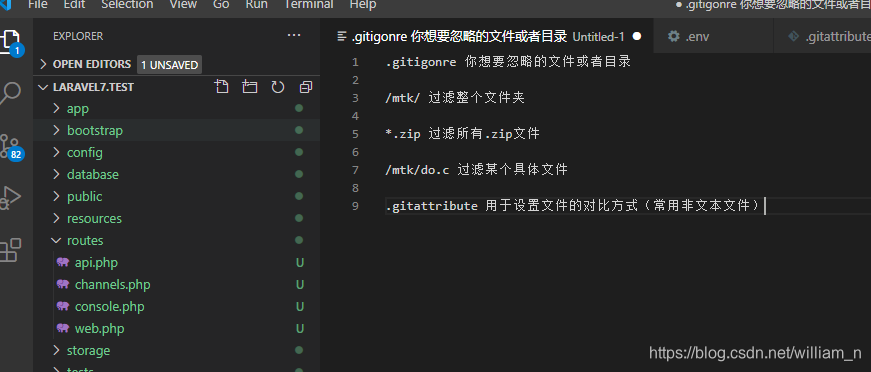The width and height of the screenshot is (871, 372).
Task: Click the modified dot beside app folder
Action: pos(299,108)
